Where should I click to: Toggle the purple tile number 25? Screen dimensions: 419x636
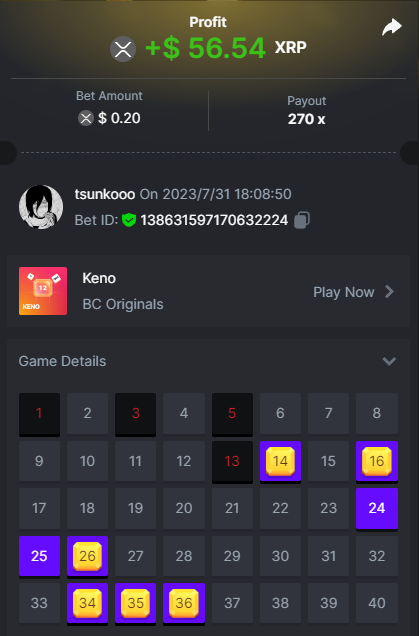pyautogui.click(x=39, y=556)
